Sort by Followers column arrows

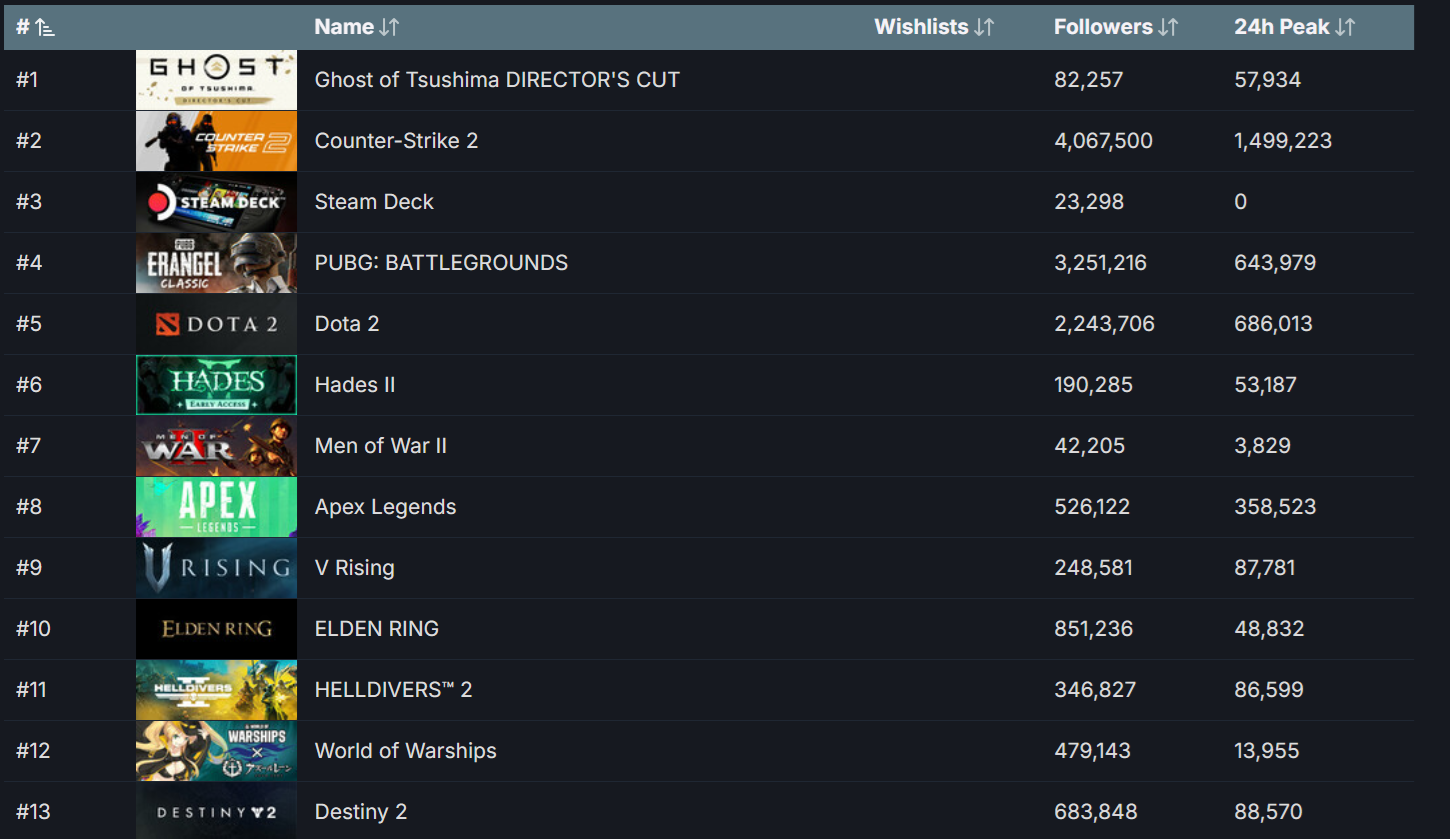(1168, 28)
